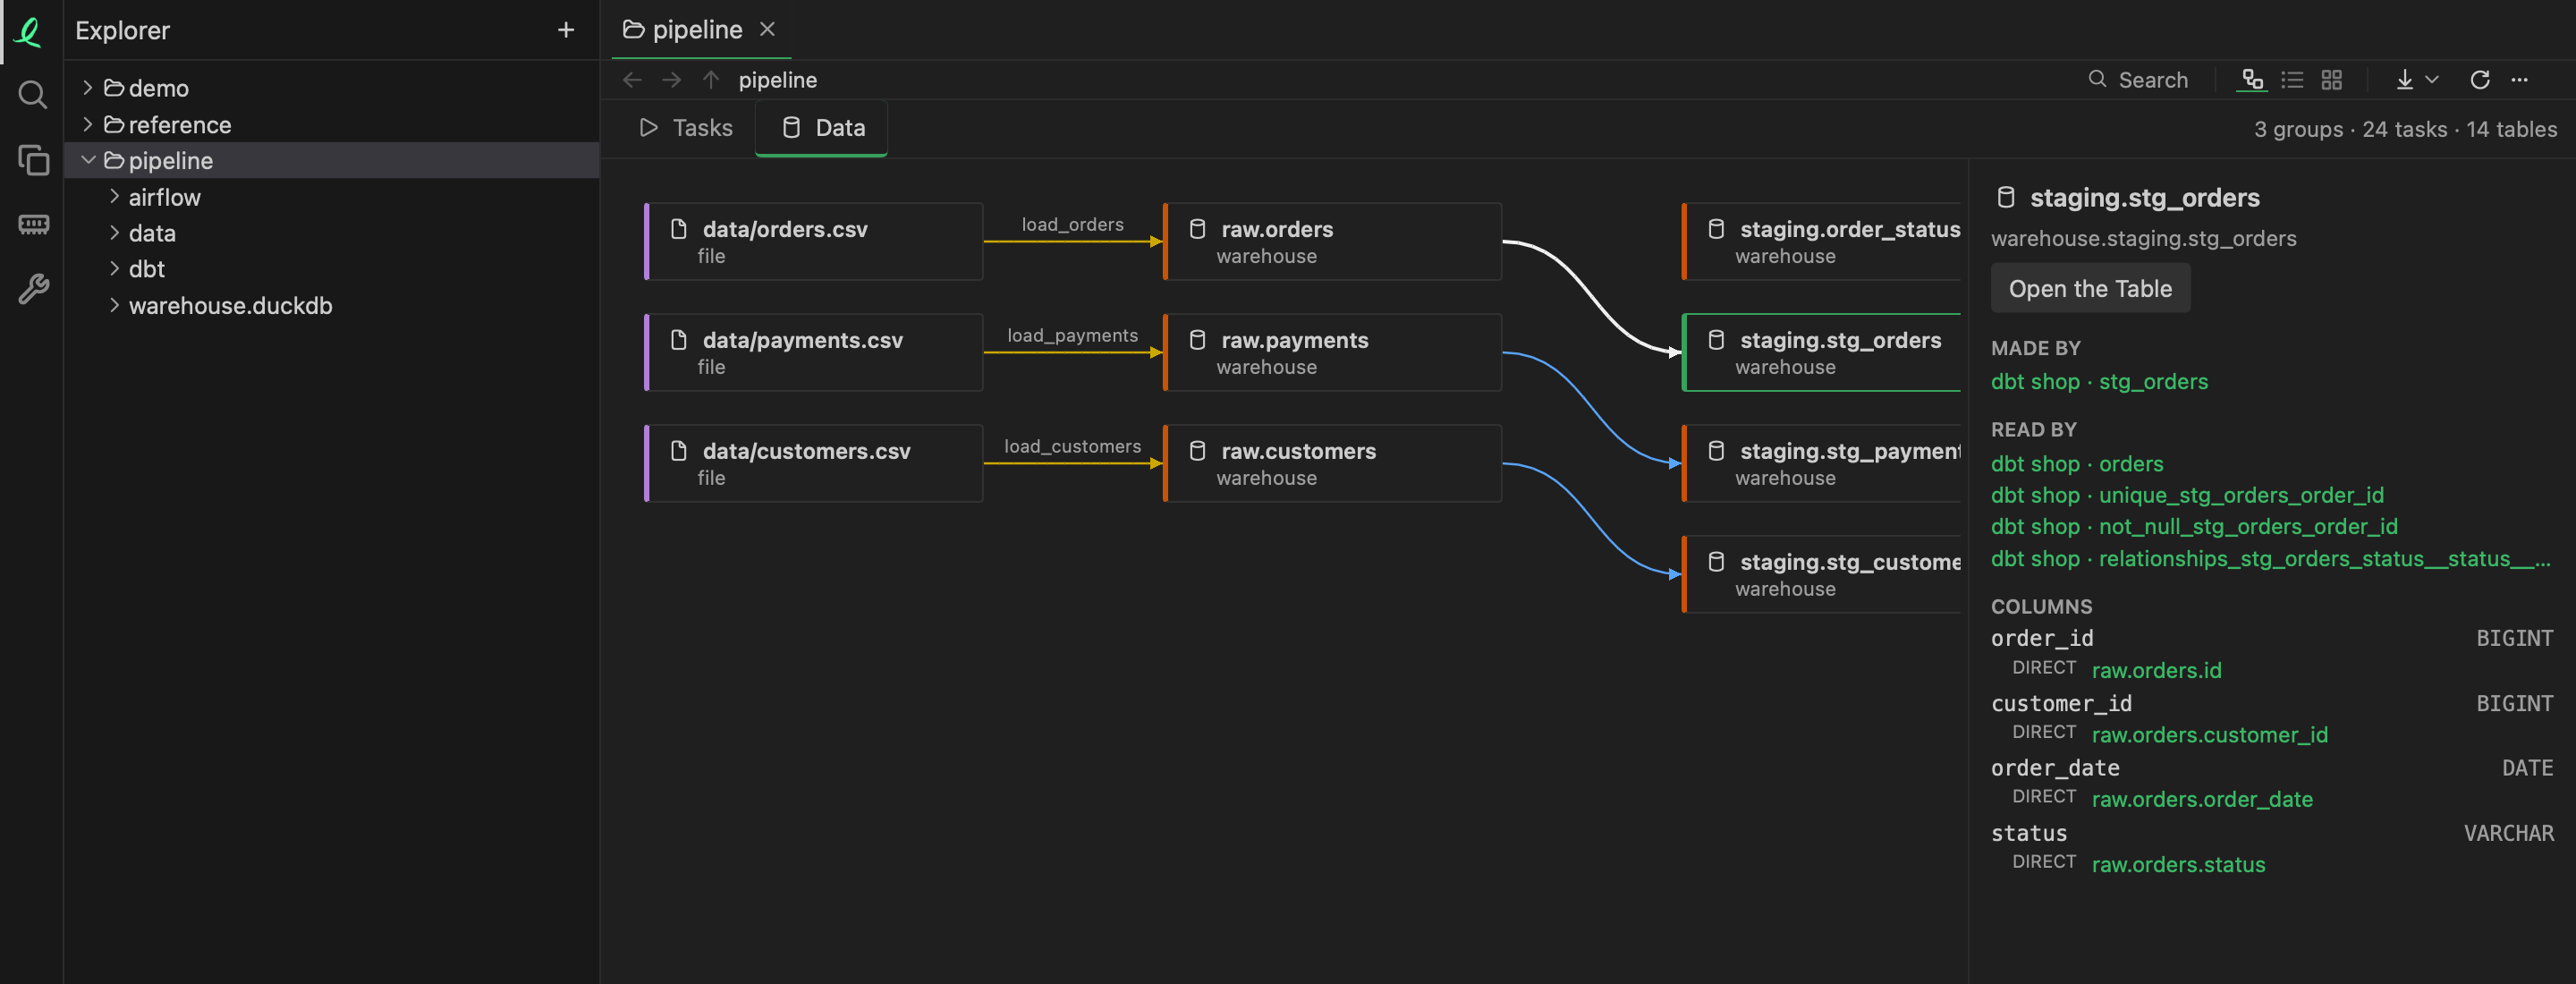Click the download icon in toolbar
The height and width of the screenshot is (984, 2576).
(x=2404, y=80)
